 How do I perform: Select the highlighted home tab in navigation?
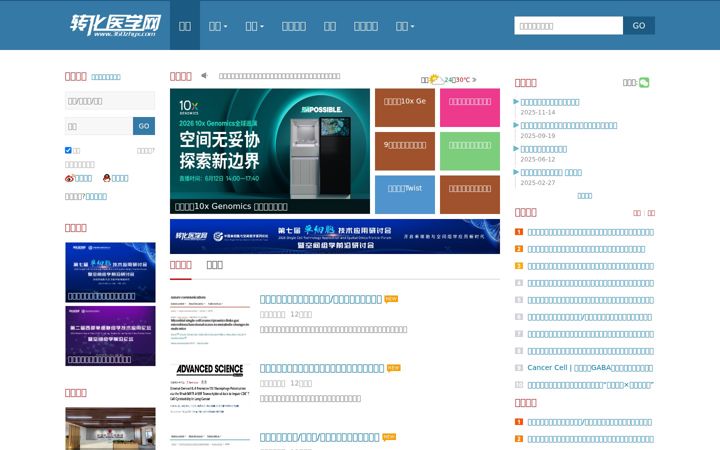tap(185, 25)
